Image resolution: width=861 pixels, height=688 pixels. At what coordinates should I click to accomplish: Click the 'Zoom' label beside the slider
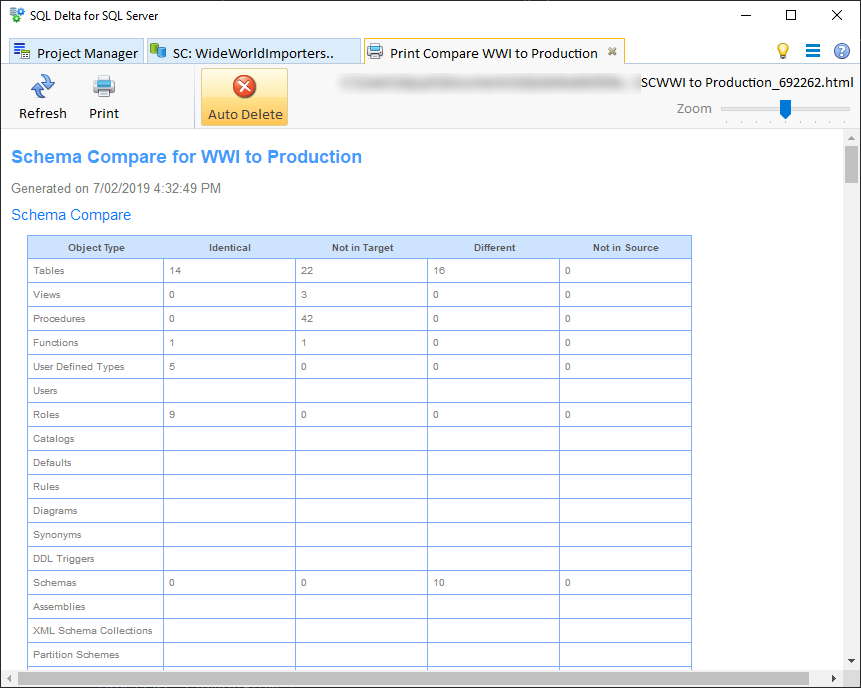694,109
